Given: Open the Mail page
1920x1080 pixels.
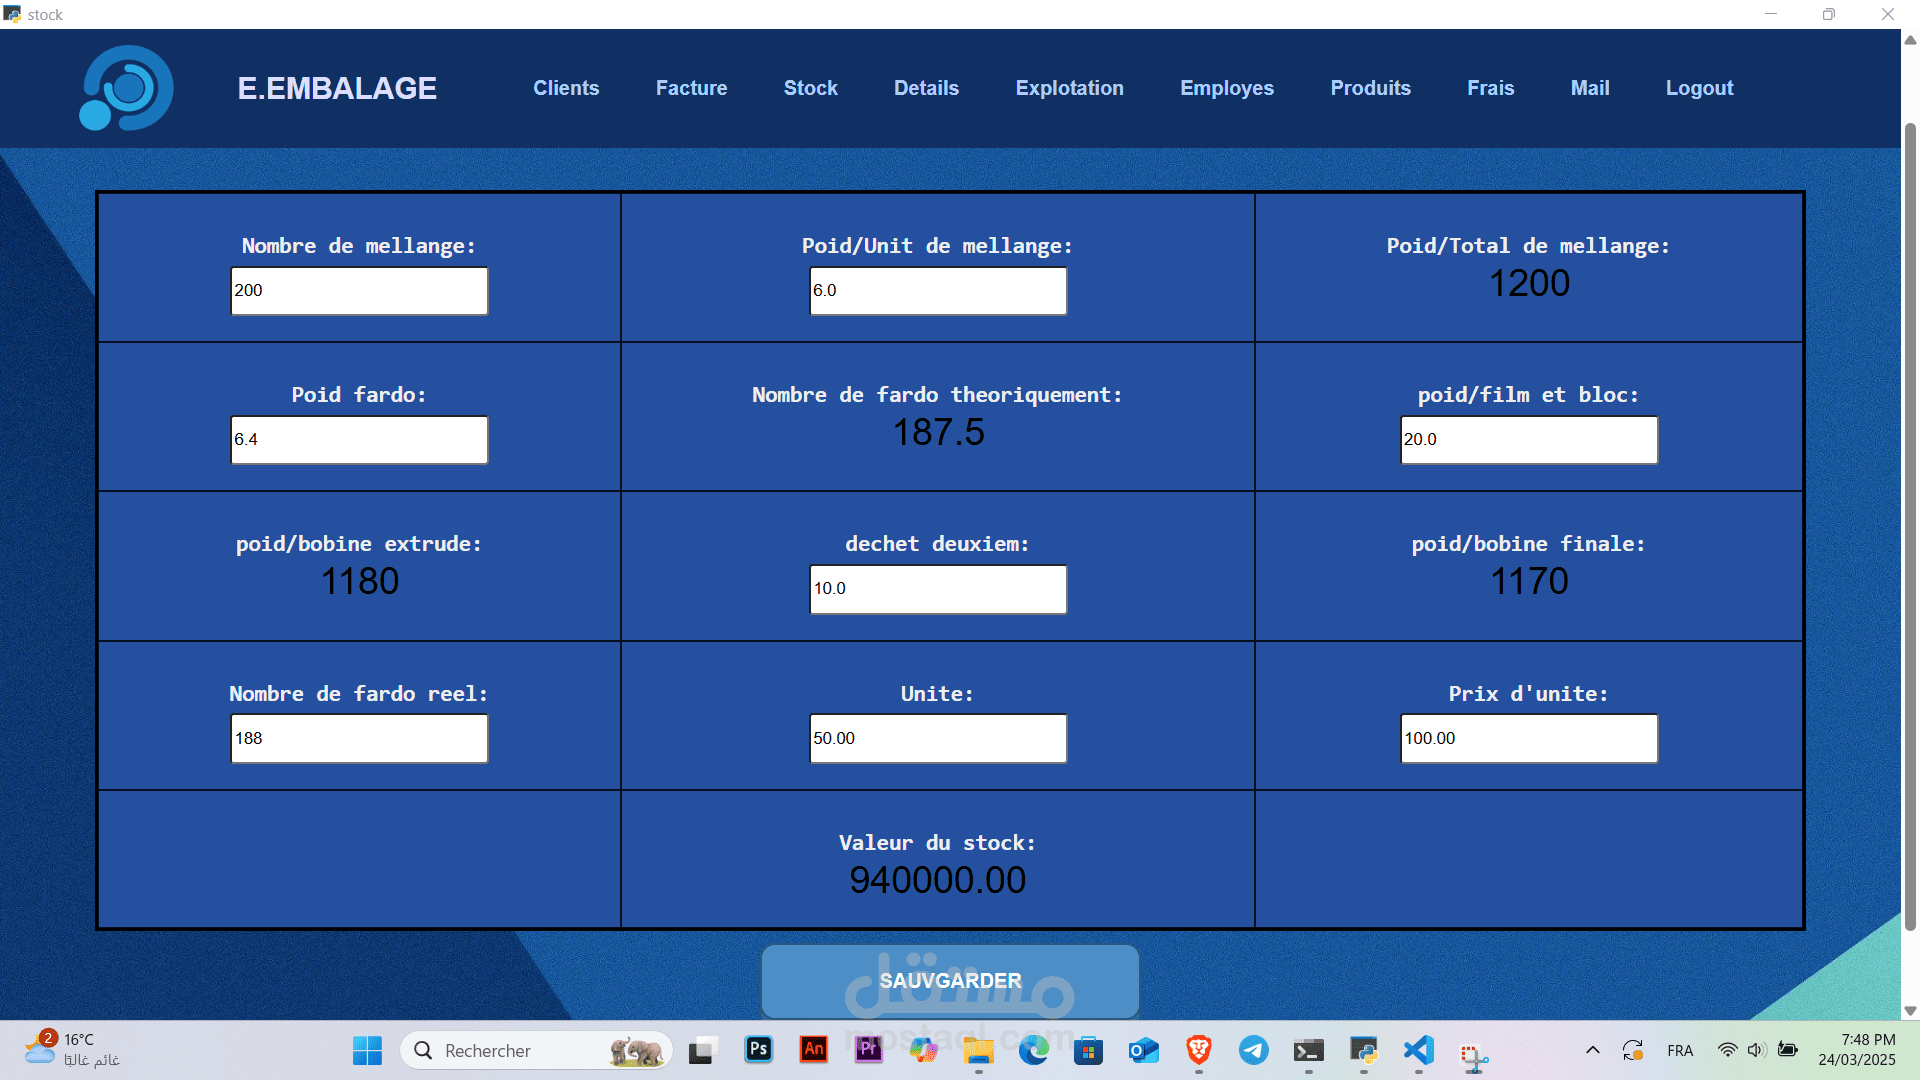Looking at the screenshot, I should coord(1590,88).
